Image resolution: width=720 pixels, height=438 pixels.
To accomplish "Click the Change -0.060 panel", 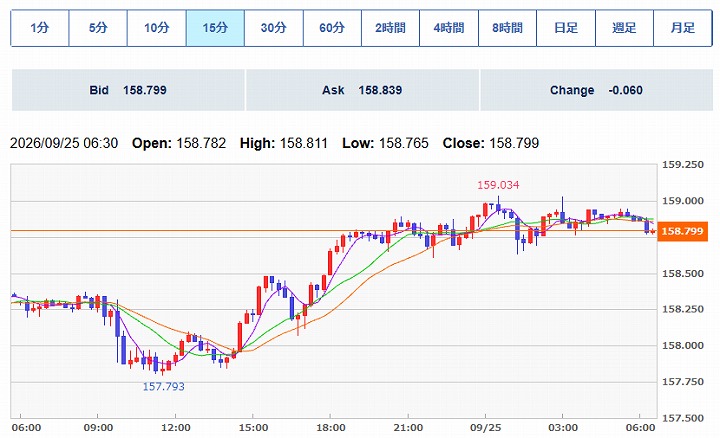I will click(596, 90).
